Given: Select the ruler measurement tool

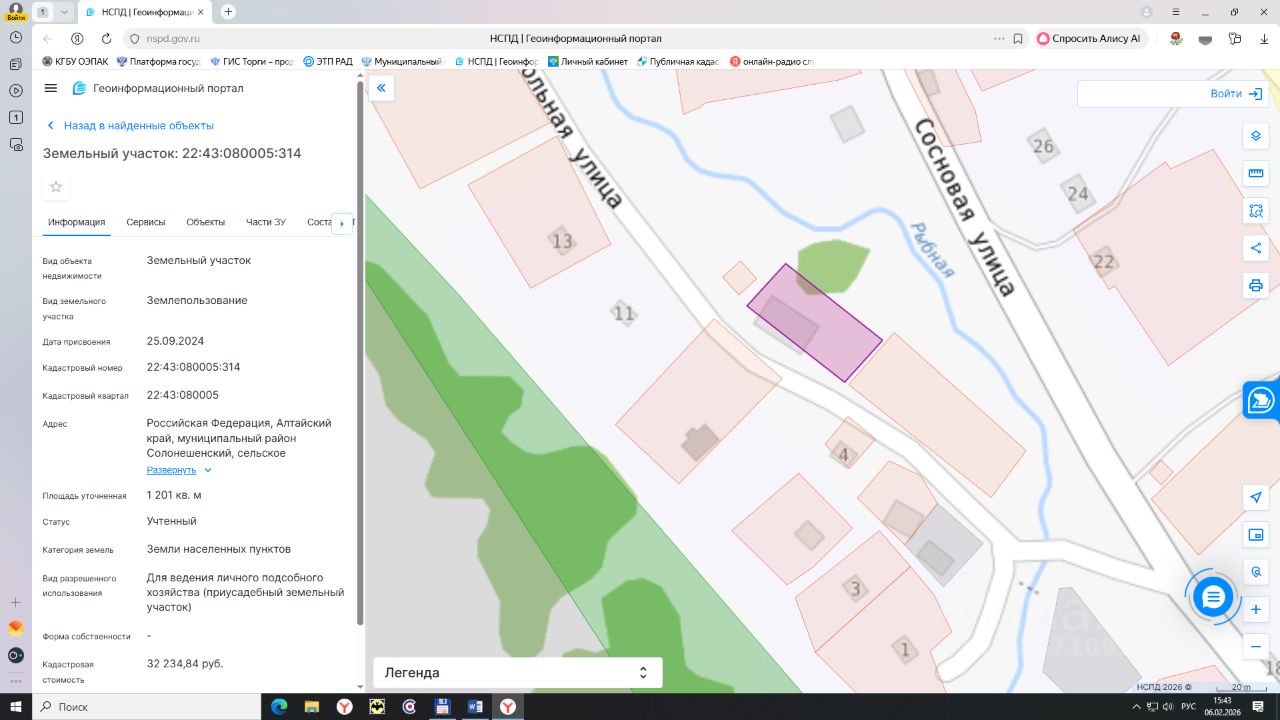Looking at the screenshot, I should coord(1256,174).
